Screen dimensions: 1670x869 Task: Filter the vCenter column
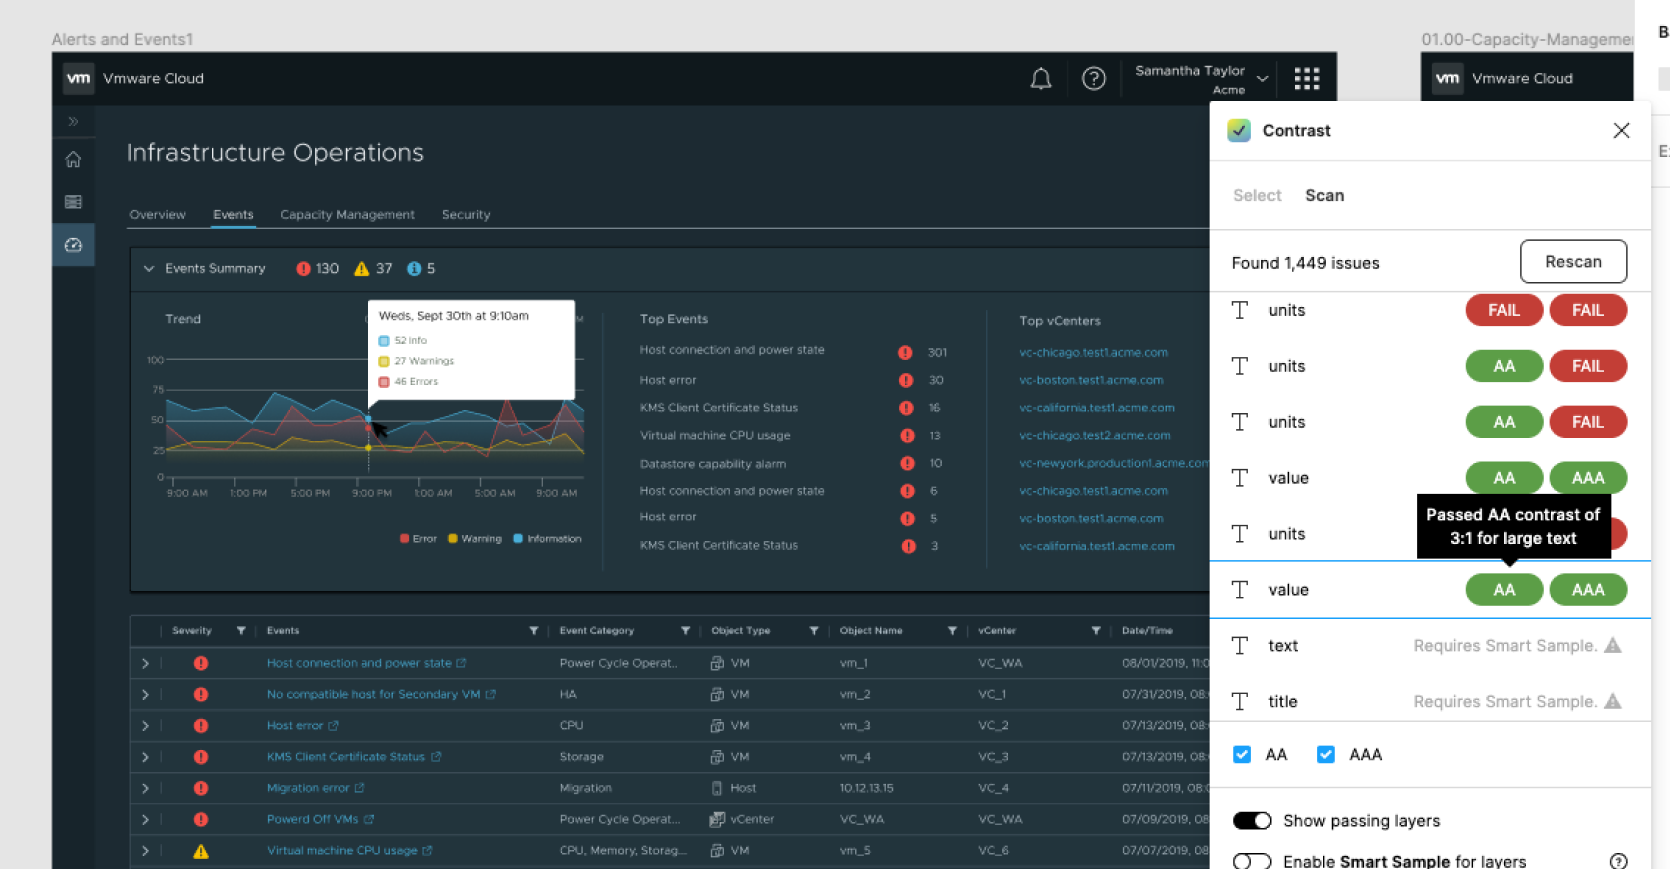point(1096,631)
